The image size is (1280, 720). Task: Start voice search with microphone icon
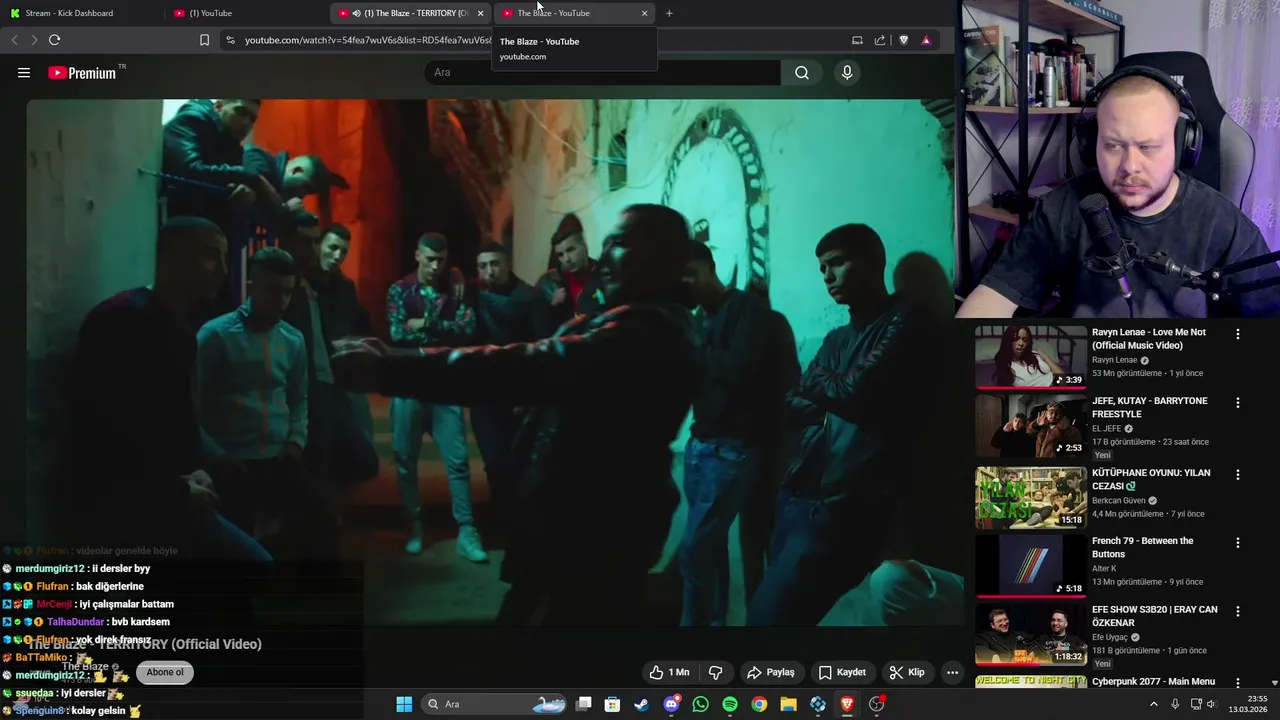(x=847, y=73)
